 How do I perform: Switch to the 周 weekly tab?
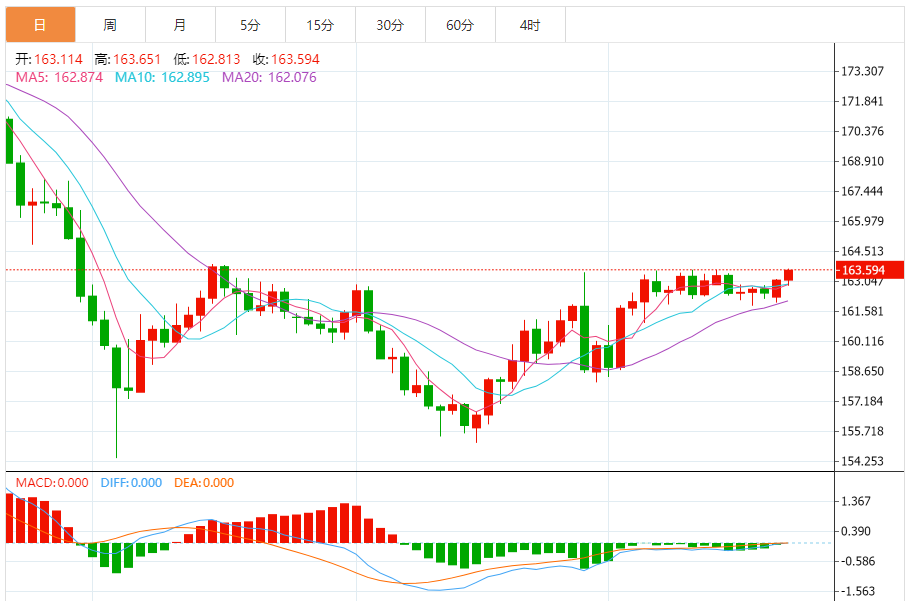110,25
